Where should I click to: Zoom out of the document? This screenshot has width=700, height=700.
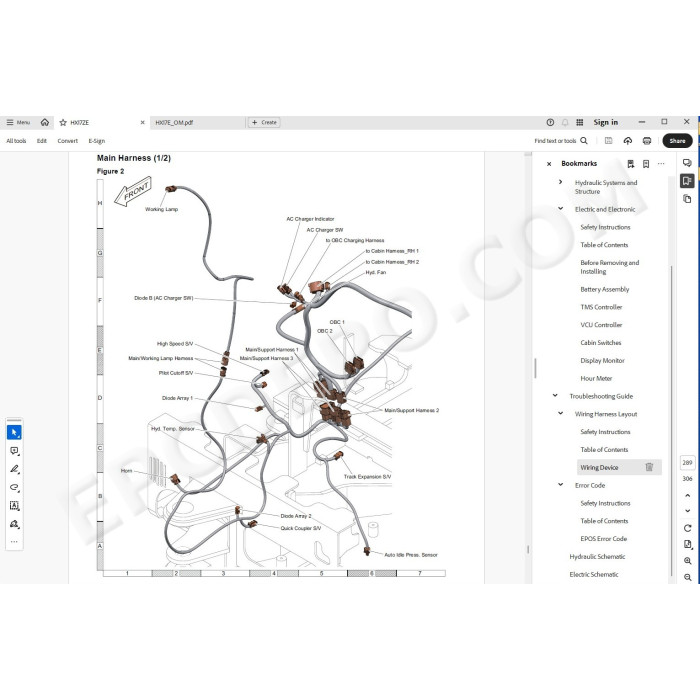pos(688,577)
